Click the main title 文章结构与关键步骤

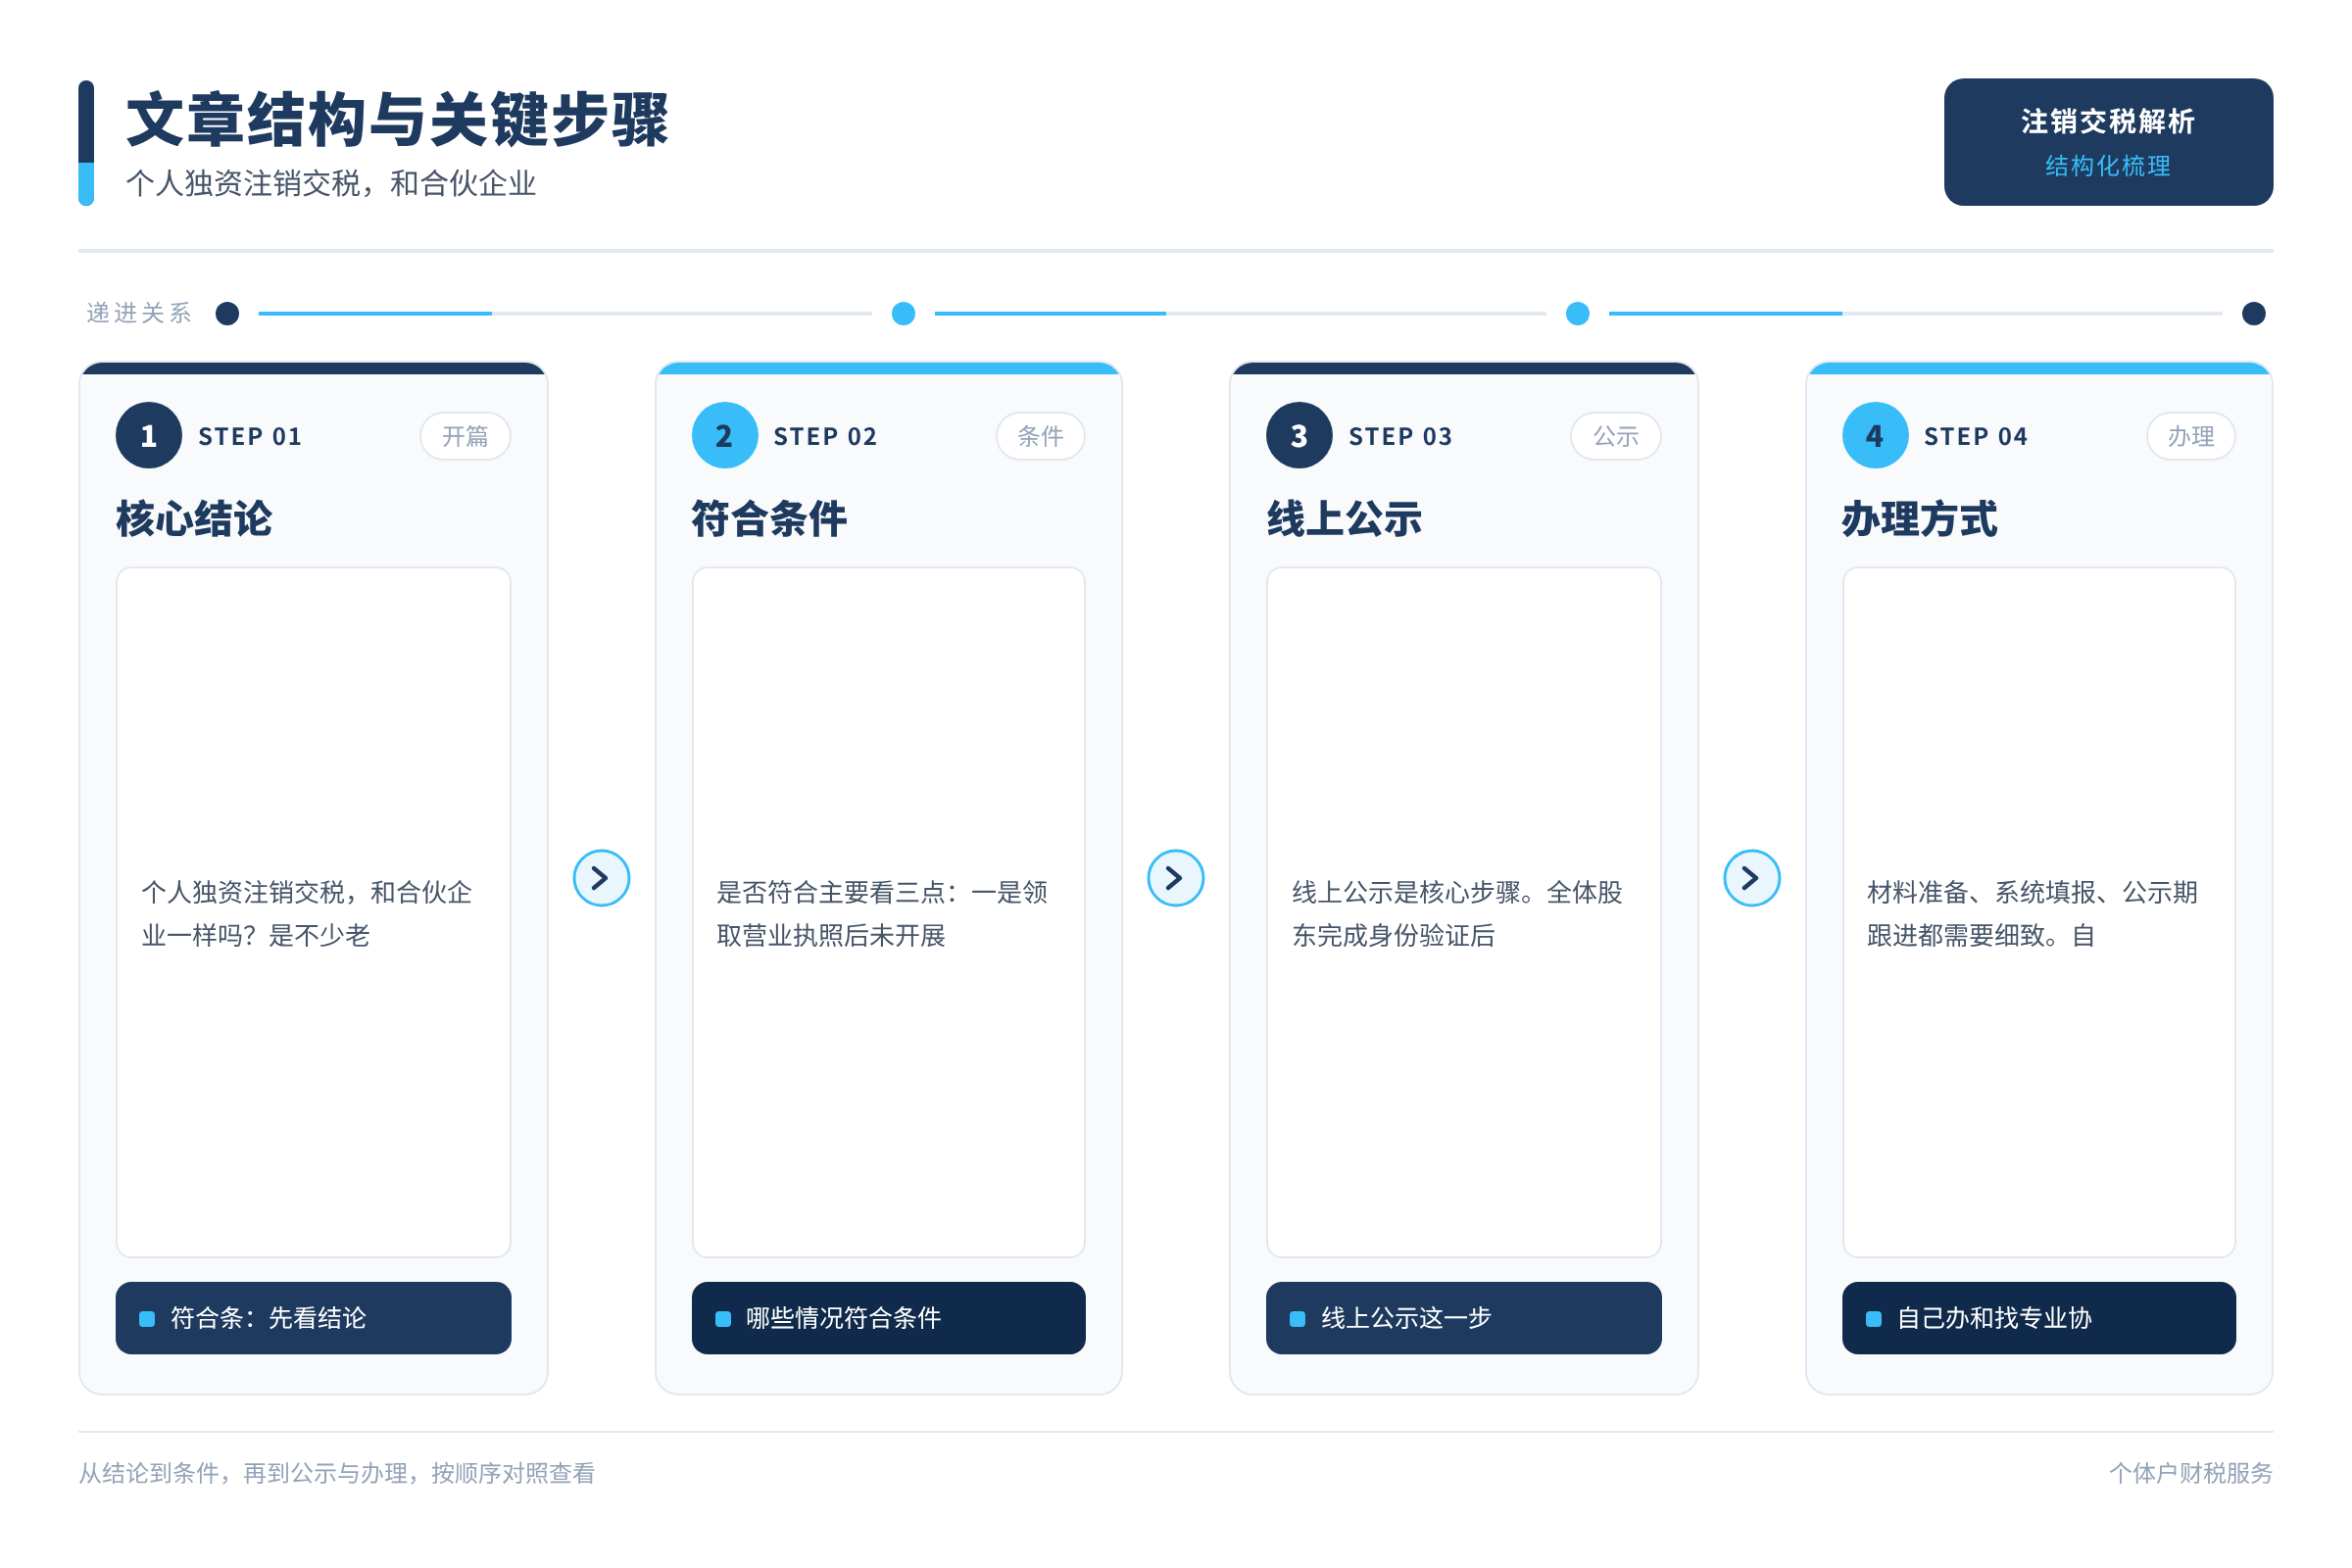(397, 120)
